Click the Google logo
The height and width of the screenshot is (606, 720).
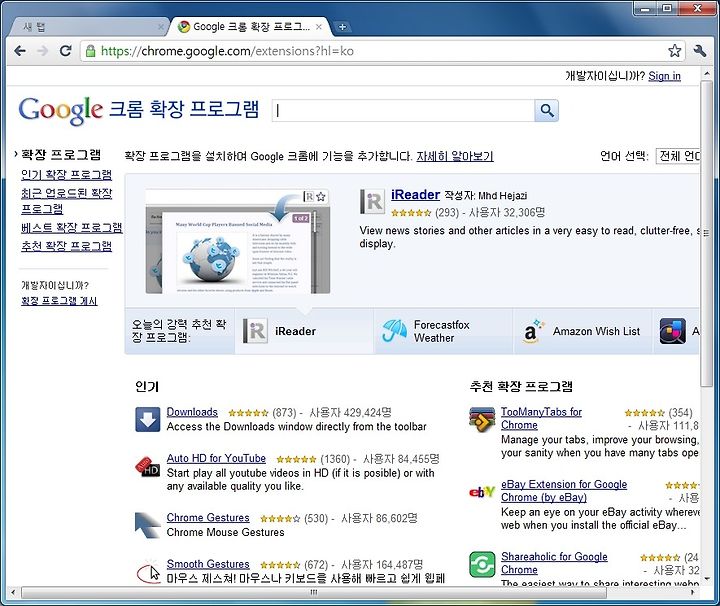(x=60, y=110)
